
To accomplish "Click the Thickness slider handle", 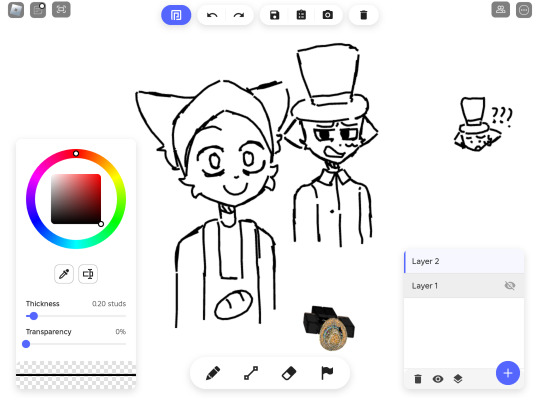I will click(33, 316).
